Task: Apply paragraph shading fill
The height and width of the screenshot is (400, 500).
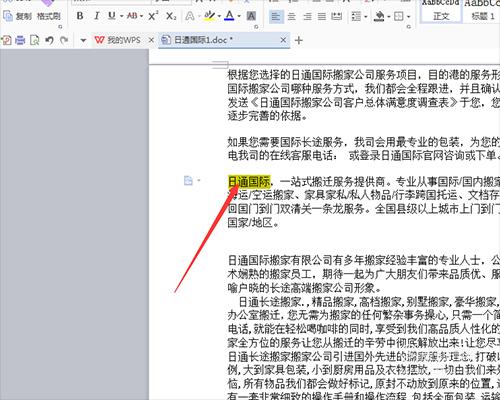Action: [379, 16]
